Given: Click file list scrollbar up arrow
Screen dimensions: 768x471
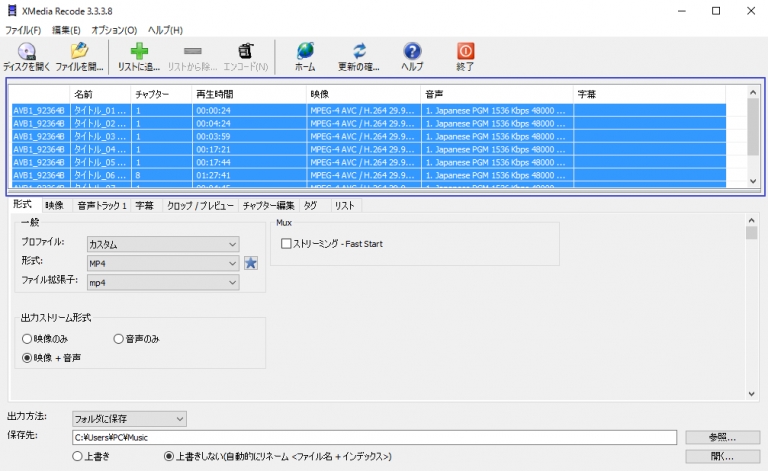Looking at the screenshot, I should pyautogui.click(x=753, y=92).
